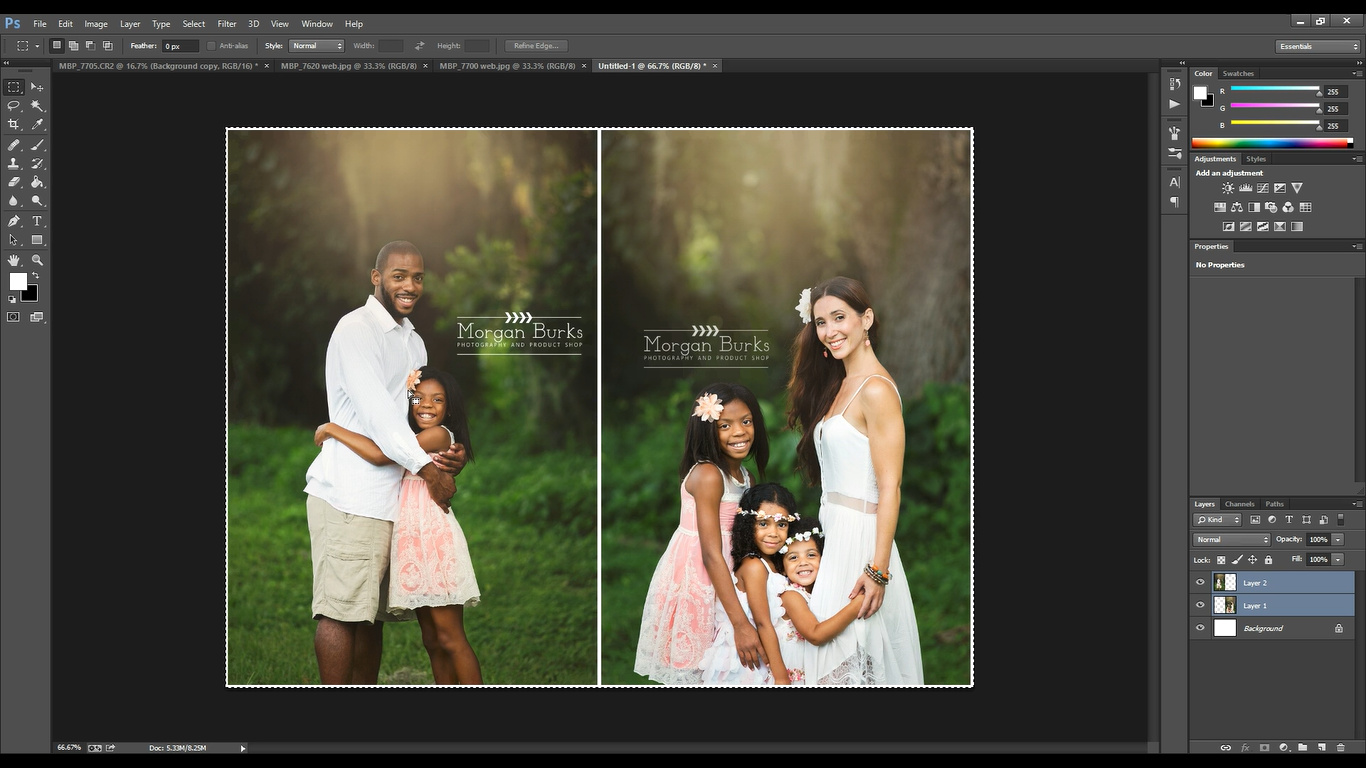
Task: Hide Layer 1 visibility eye
Action: 1200,605
